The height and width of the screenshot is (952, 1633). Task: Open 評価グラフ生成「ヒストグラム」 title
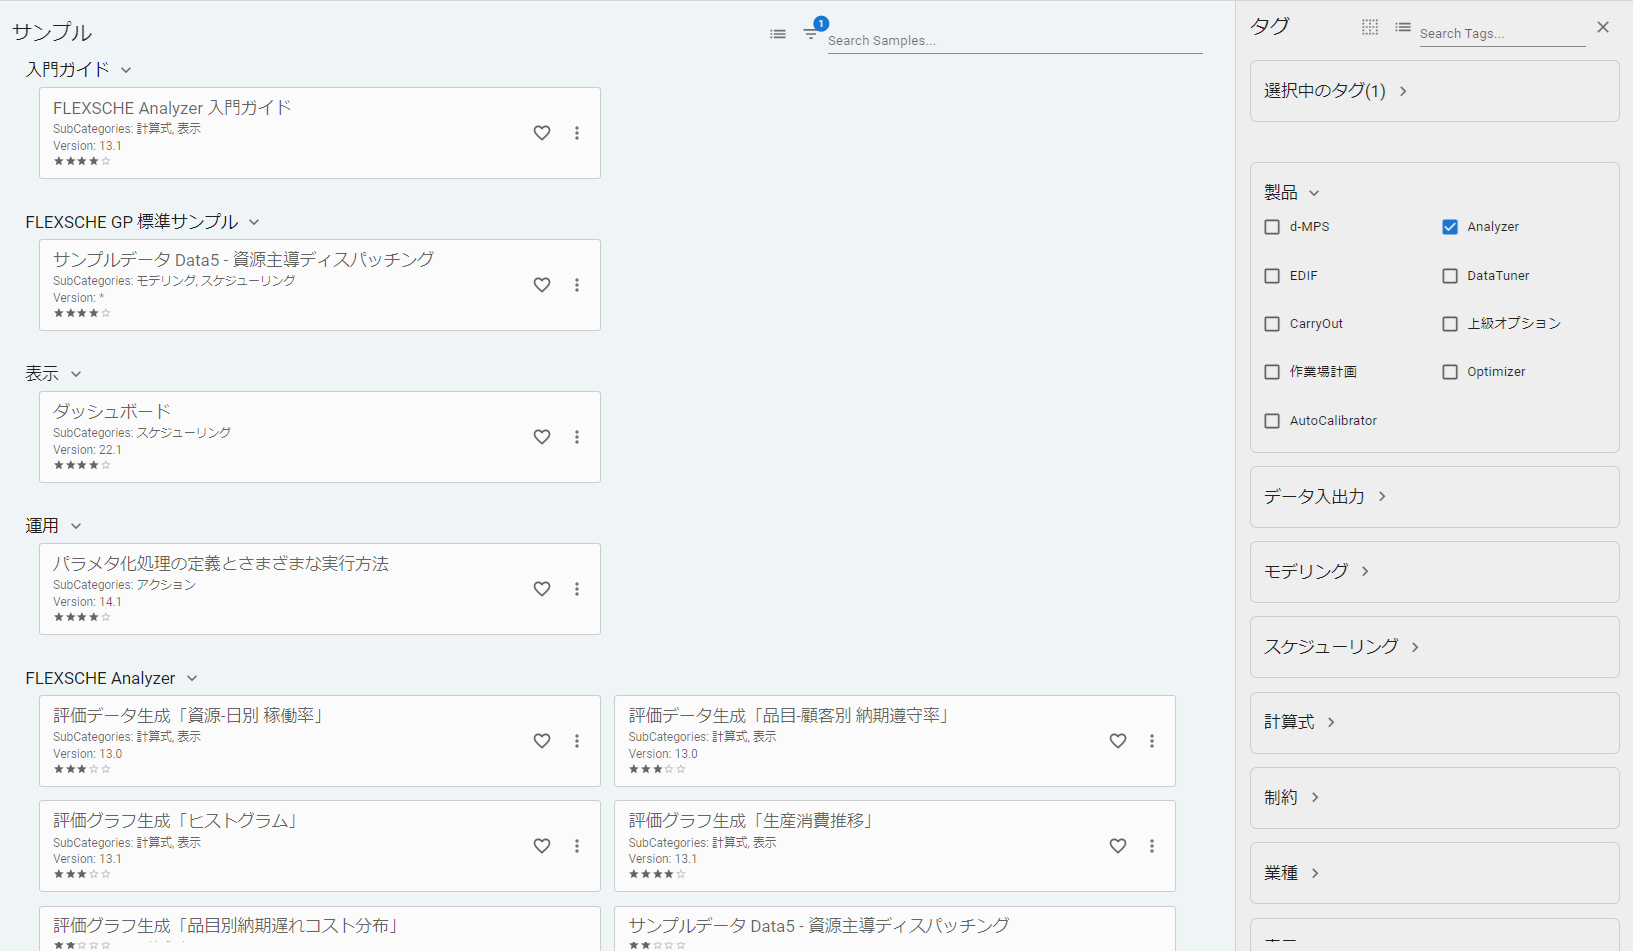click(177, 821)
